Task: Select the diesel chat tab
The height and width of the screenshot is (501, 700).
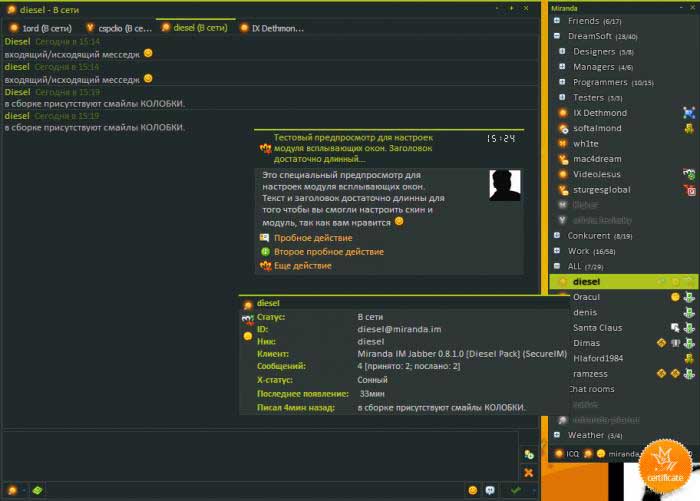Action: coord(195,28)
